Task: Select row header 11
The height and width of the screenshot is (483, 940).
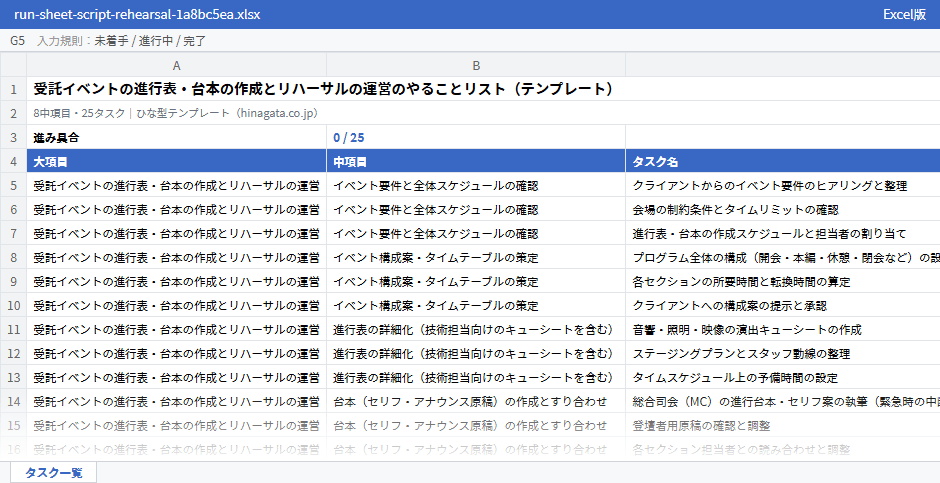Action: point(13,329)
